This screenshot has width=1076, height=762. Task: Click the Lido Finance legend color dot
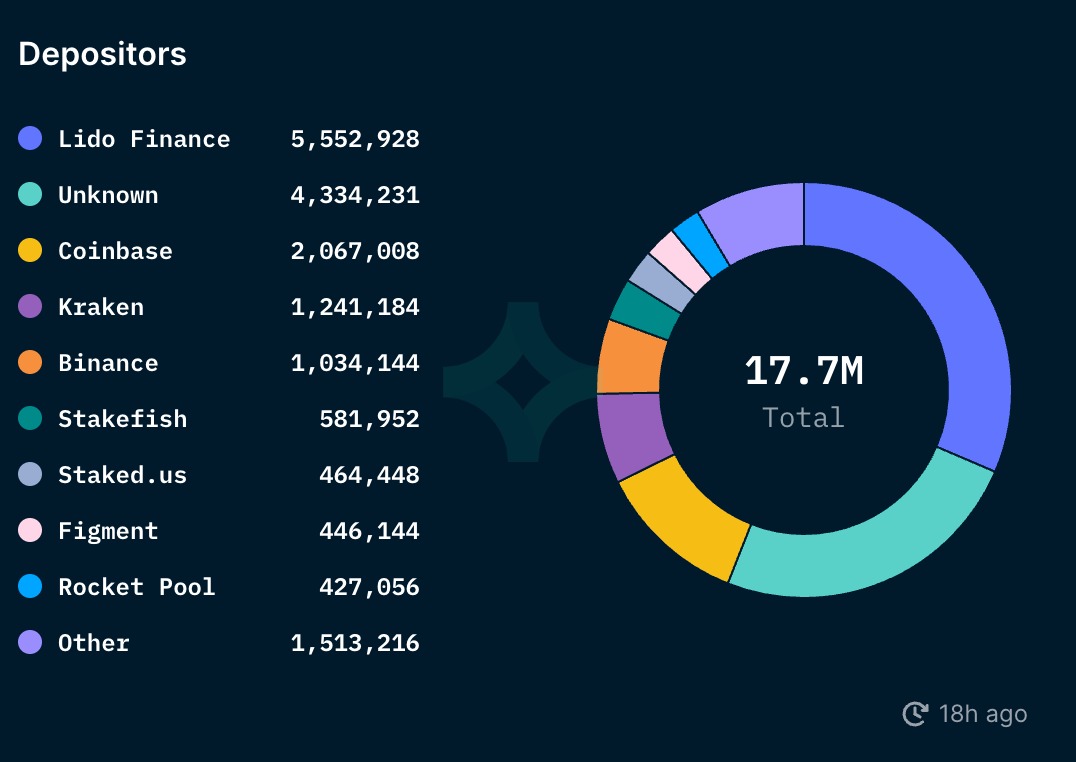tap(30, 138)
